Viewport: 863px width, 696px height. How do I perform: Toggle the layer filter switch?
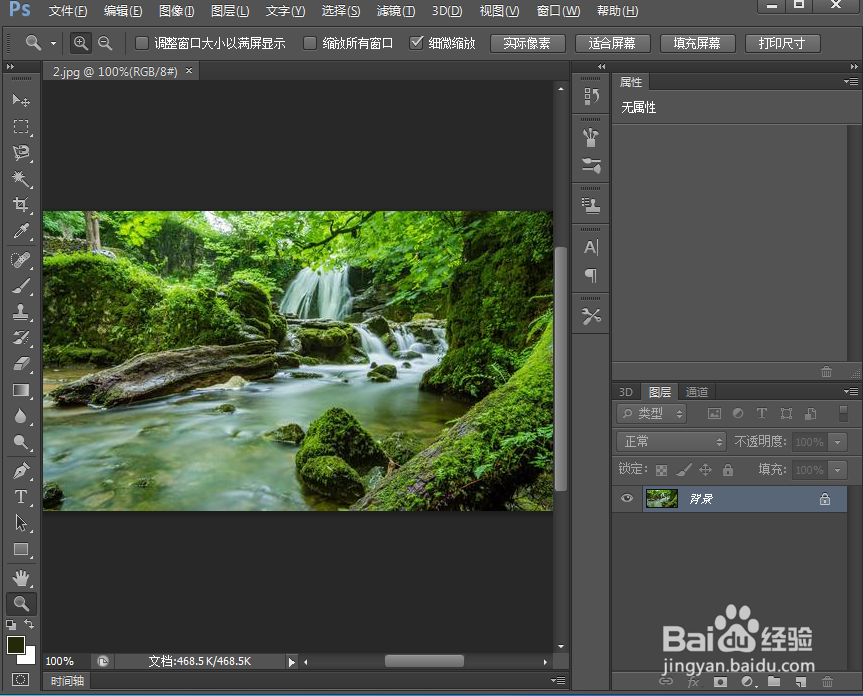coord(843,413)
